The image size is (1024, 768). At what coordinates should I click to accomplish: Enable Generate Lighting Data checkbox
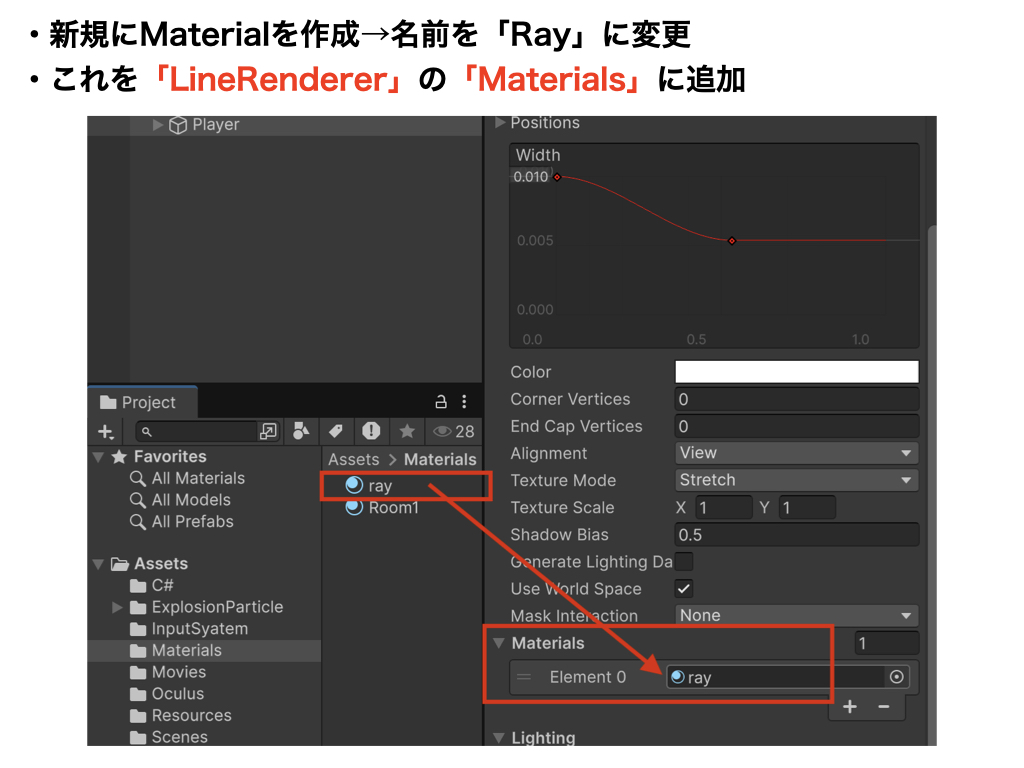click(684, 562)
